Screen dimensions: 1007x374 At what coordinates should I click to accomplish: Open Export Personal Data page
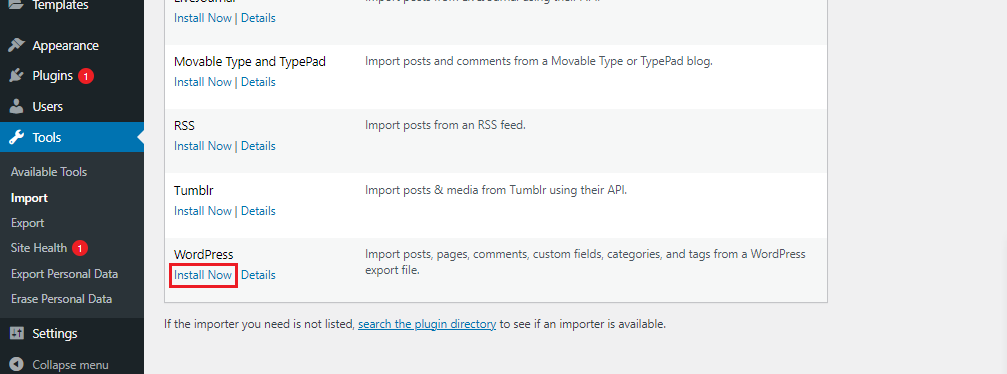(x=64, y=274)
